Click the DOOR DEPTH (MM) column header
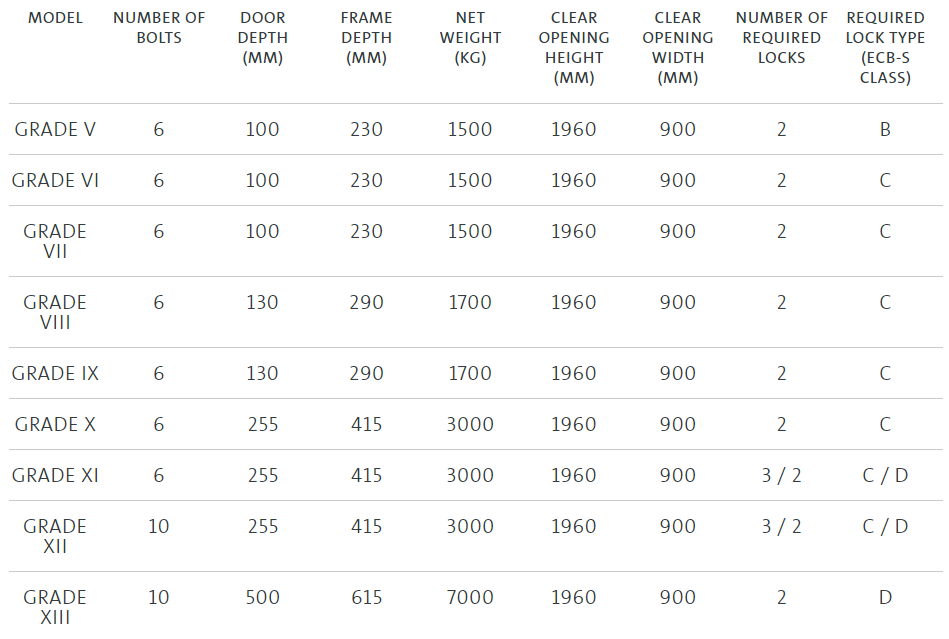The width and height of the screenshot is (949, 639). [x=263, y=37]
